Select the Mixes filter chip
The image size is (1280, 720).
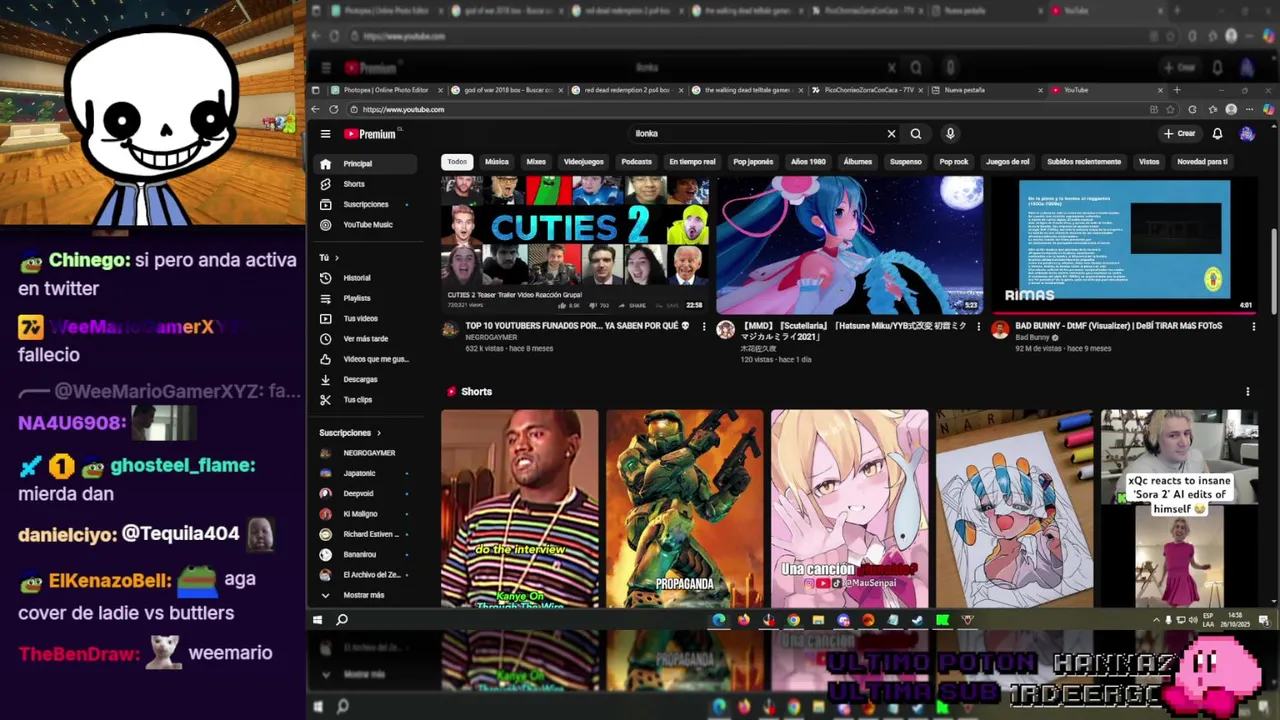[x=536, y=162]
